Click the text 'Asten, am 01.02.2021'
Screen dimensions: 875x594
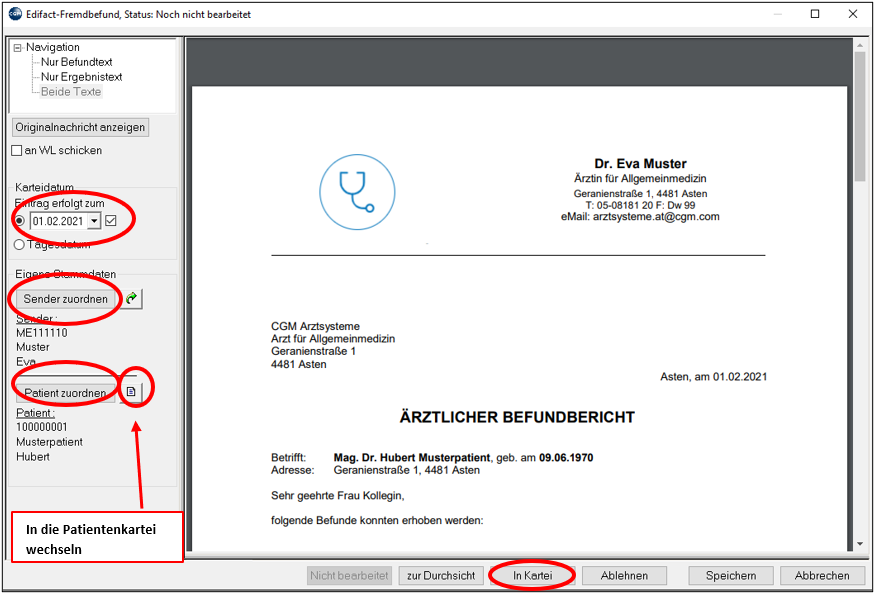pyautogui.click(x=714, y=377)
